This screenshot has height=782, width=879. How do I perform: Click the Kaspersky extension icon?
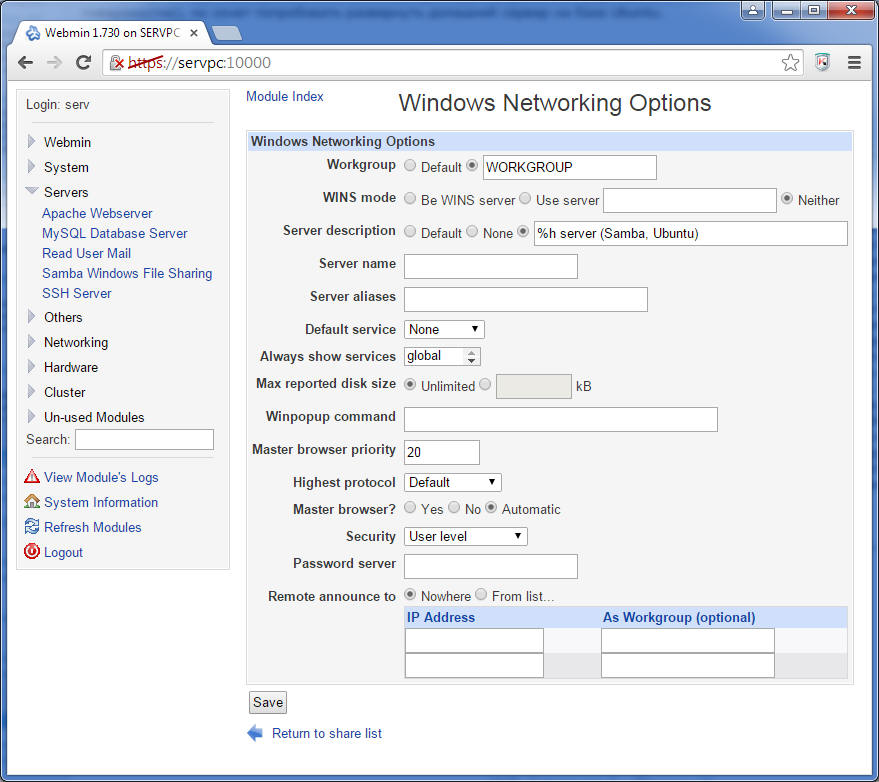[822, 62]
